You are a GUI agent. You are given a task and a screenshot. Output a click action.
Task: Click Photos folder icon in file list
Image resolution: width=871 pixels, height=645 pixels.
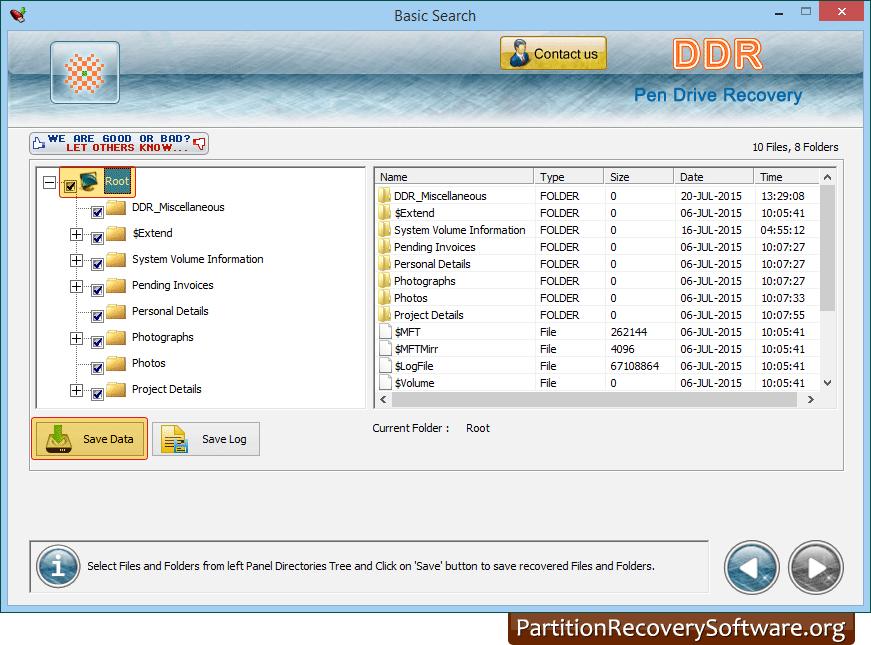click(384, 298)
